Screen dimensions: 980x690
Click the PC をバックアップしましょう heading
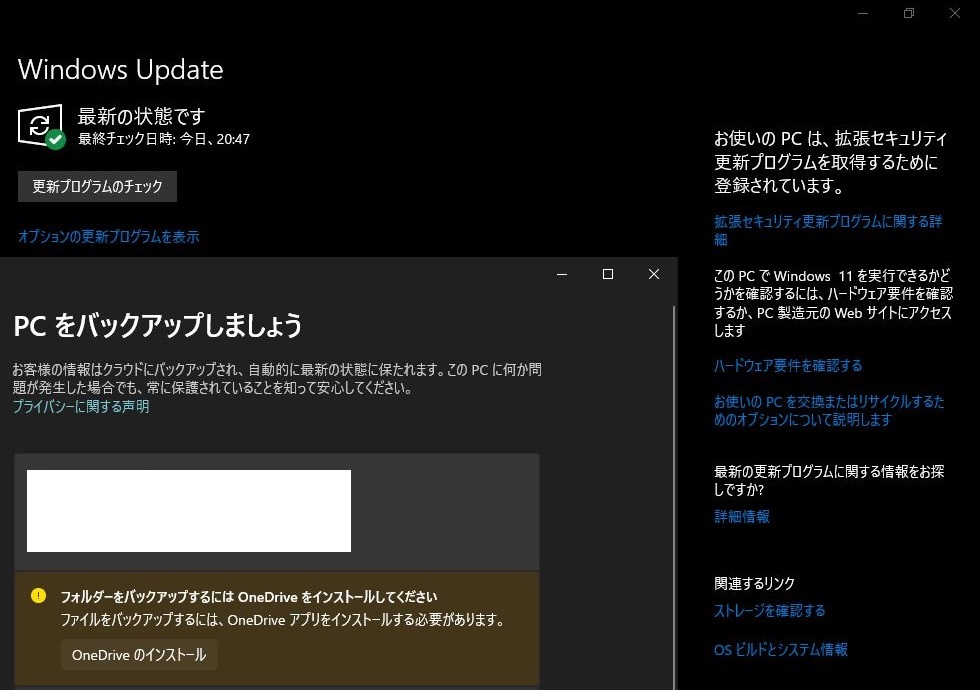(x=158, y=325)
